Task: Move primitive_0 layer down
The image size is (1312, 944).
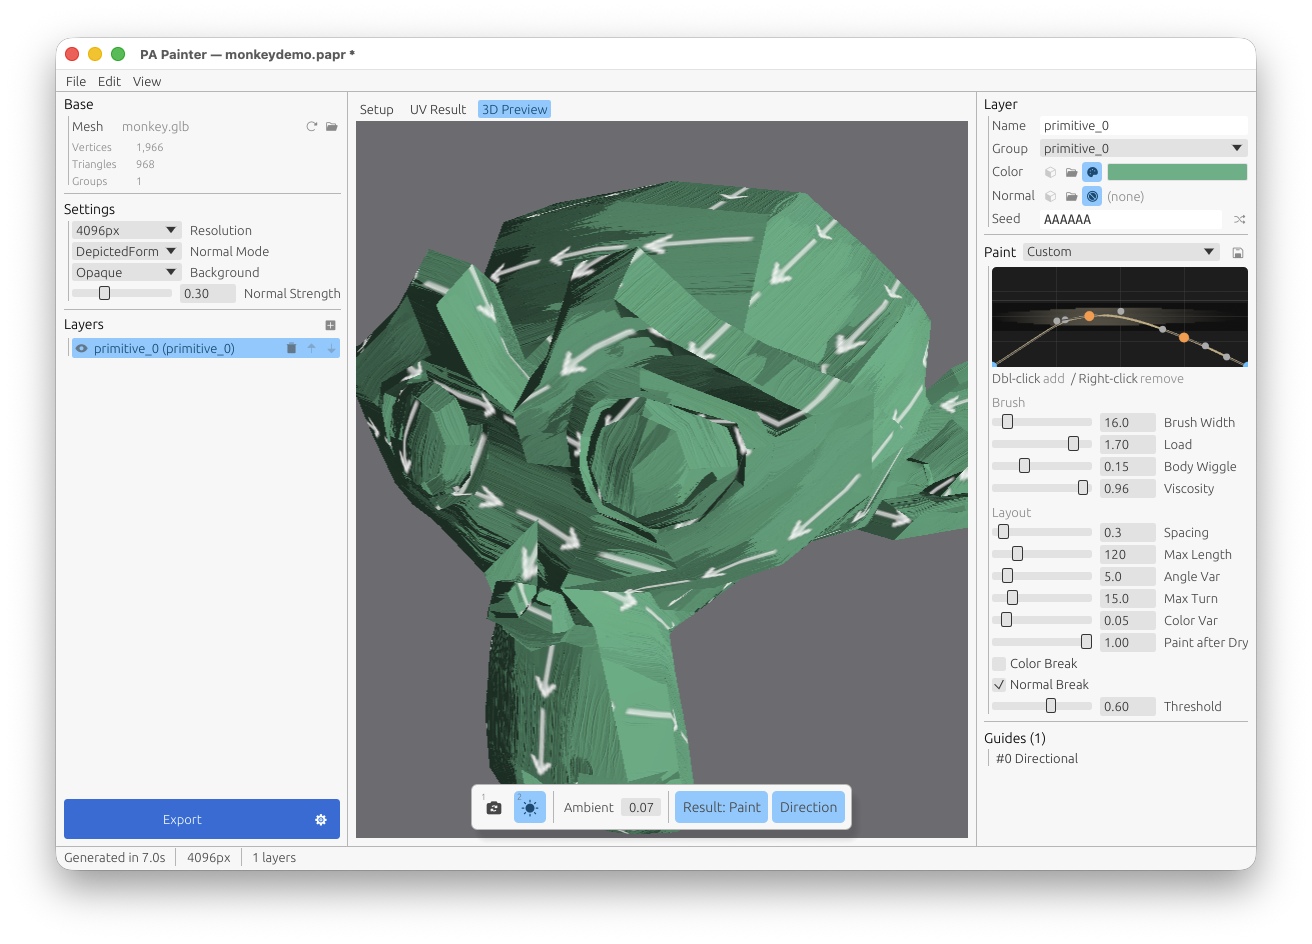Action: coord(331,348)
